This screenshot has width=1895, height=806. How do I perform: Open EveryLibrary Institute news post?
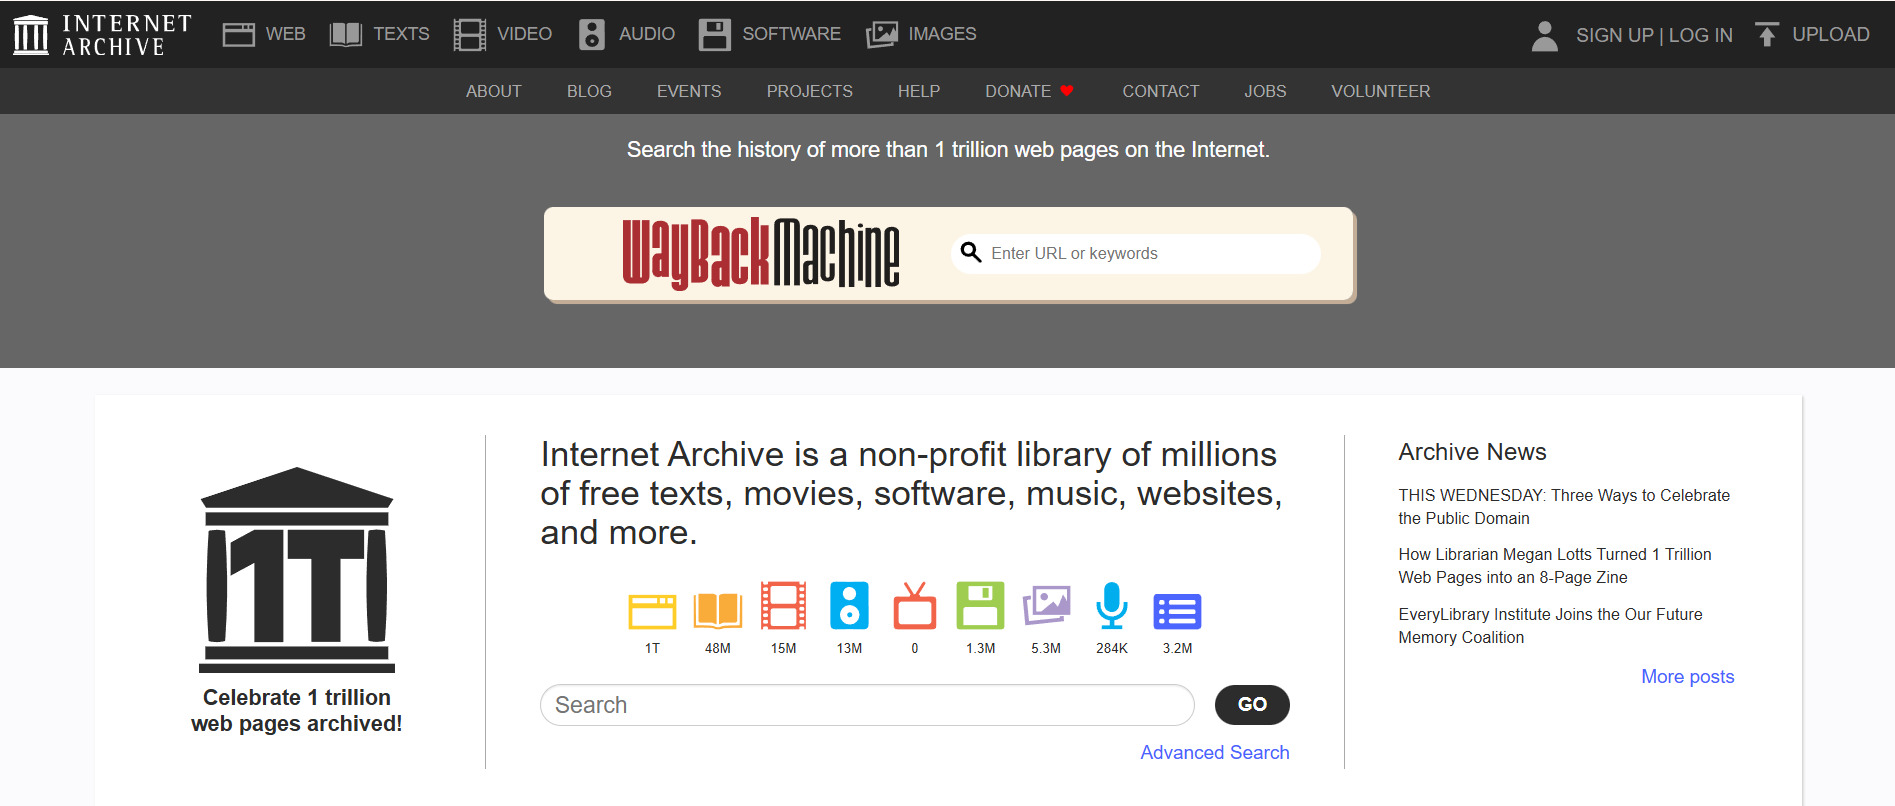[x=1550, y=625]
